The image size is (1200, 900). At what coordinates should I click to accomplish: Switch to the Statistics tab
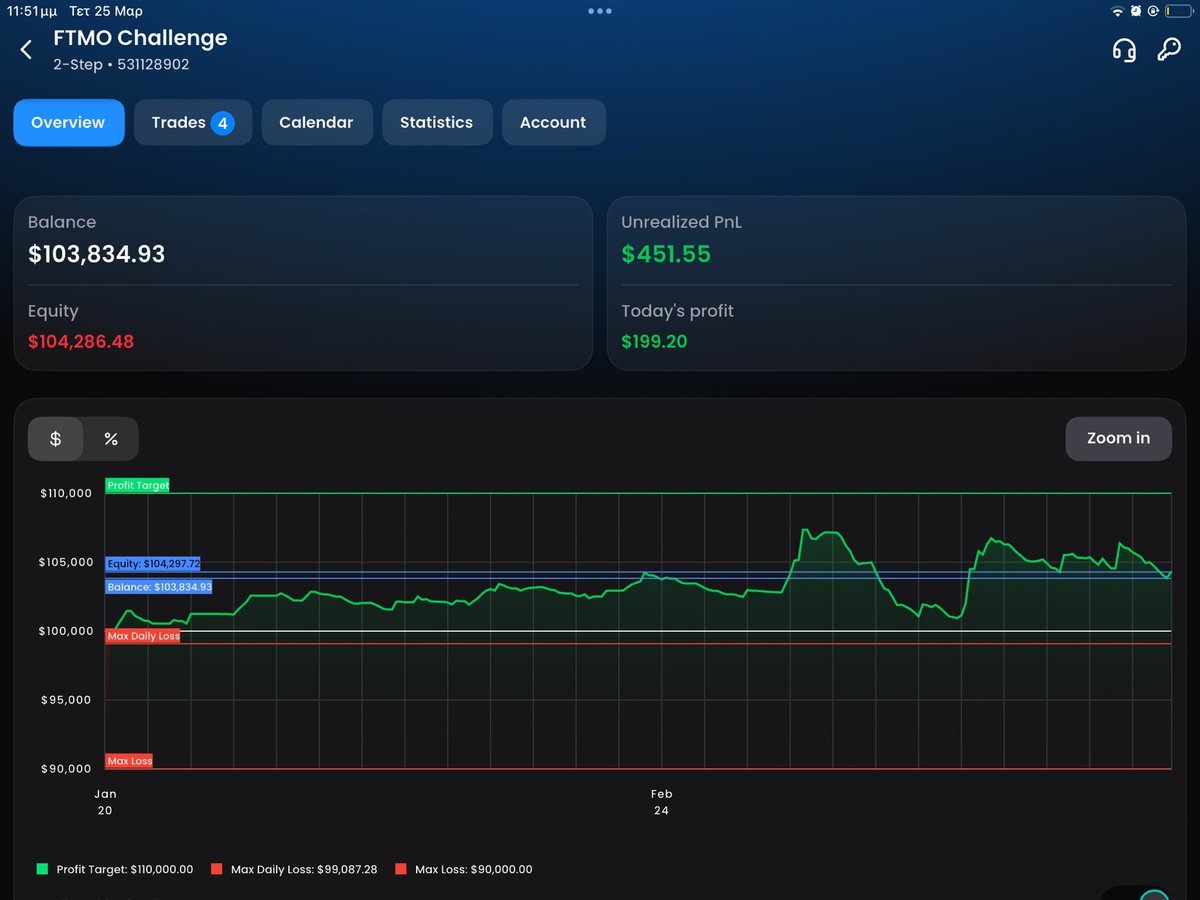pyautogui.click(x=436, y=123)
